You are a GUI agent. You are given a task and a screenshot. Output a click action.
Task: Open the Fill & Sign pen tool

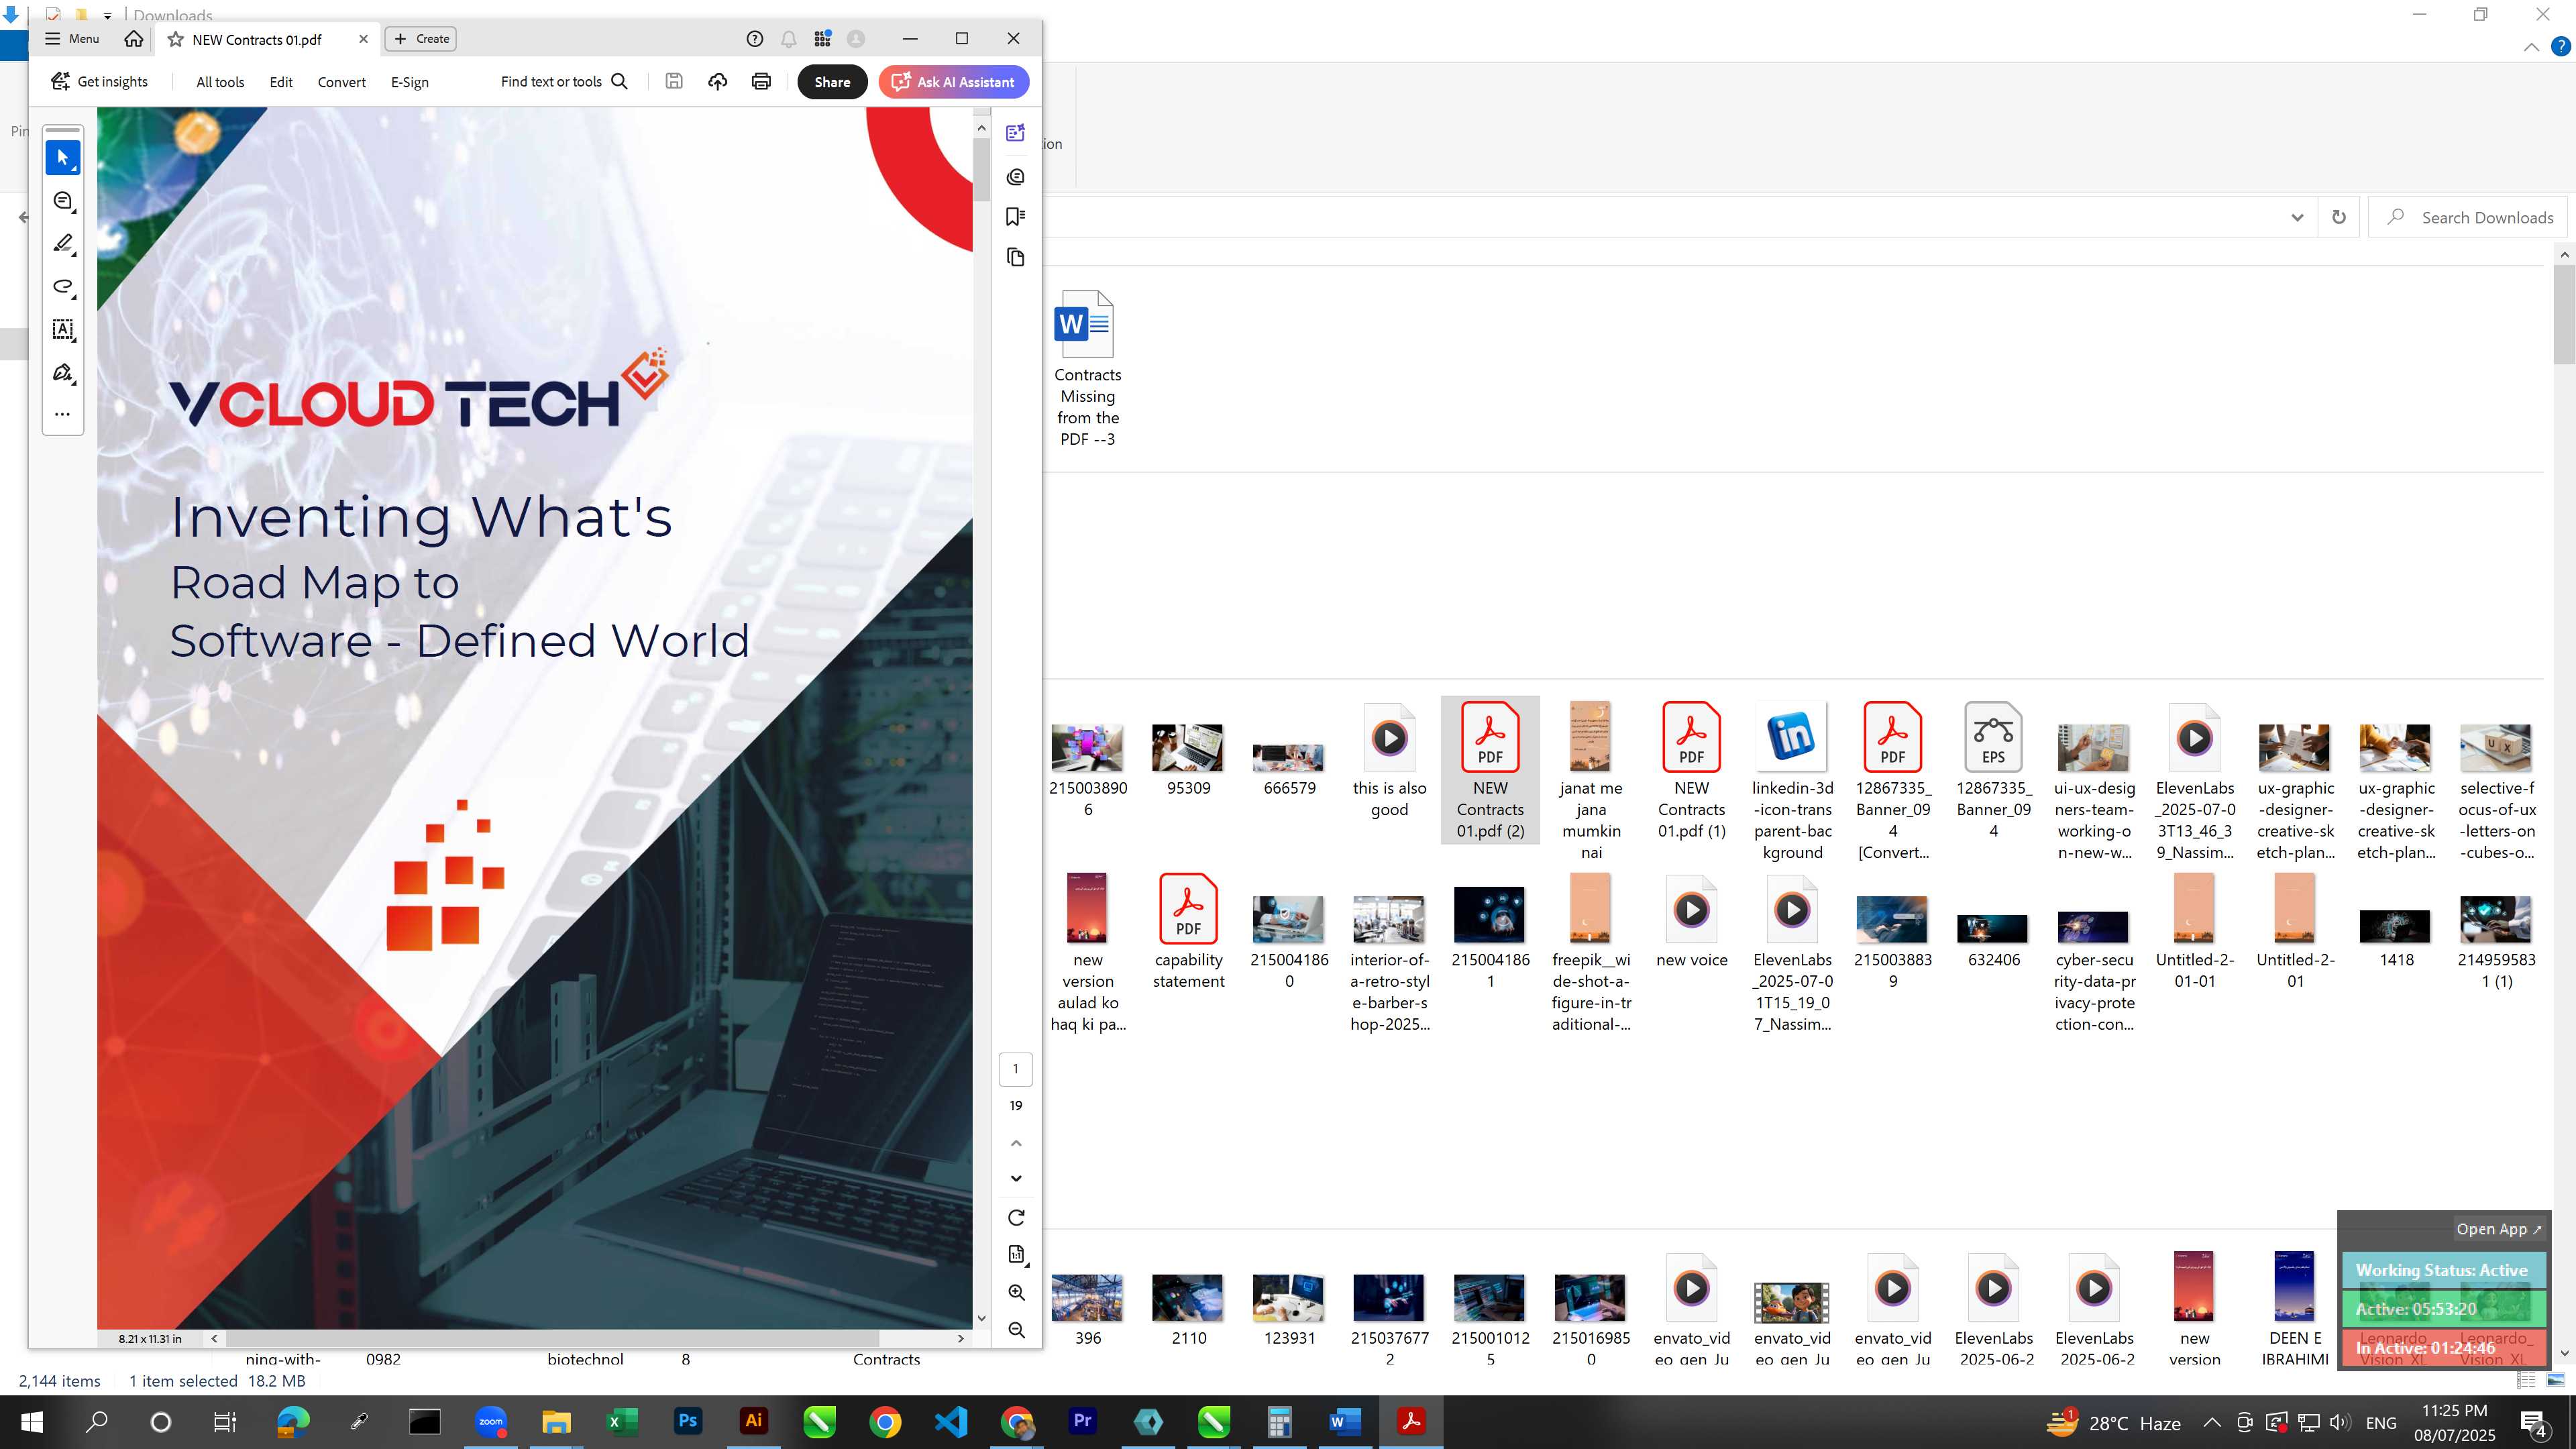point(63,373)
